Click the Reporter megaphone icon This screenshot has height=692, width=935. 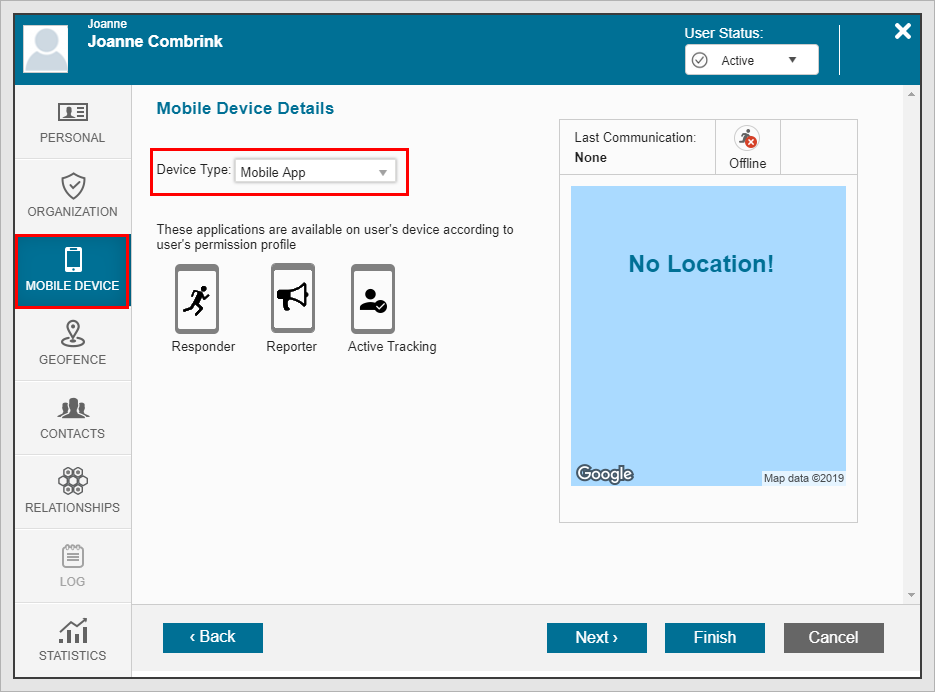(x=292, y=297)
